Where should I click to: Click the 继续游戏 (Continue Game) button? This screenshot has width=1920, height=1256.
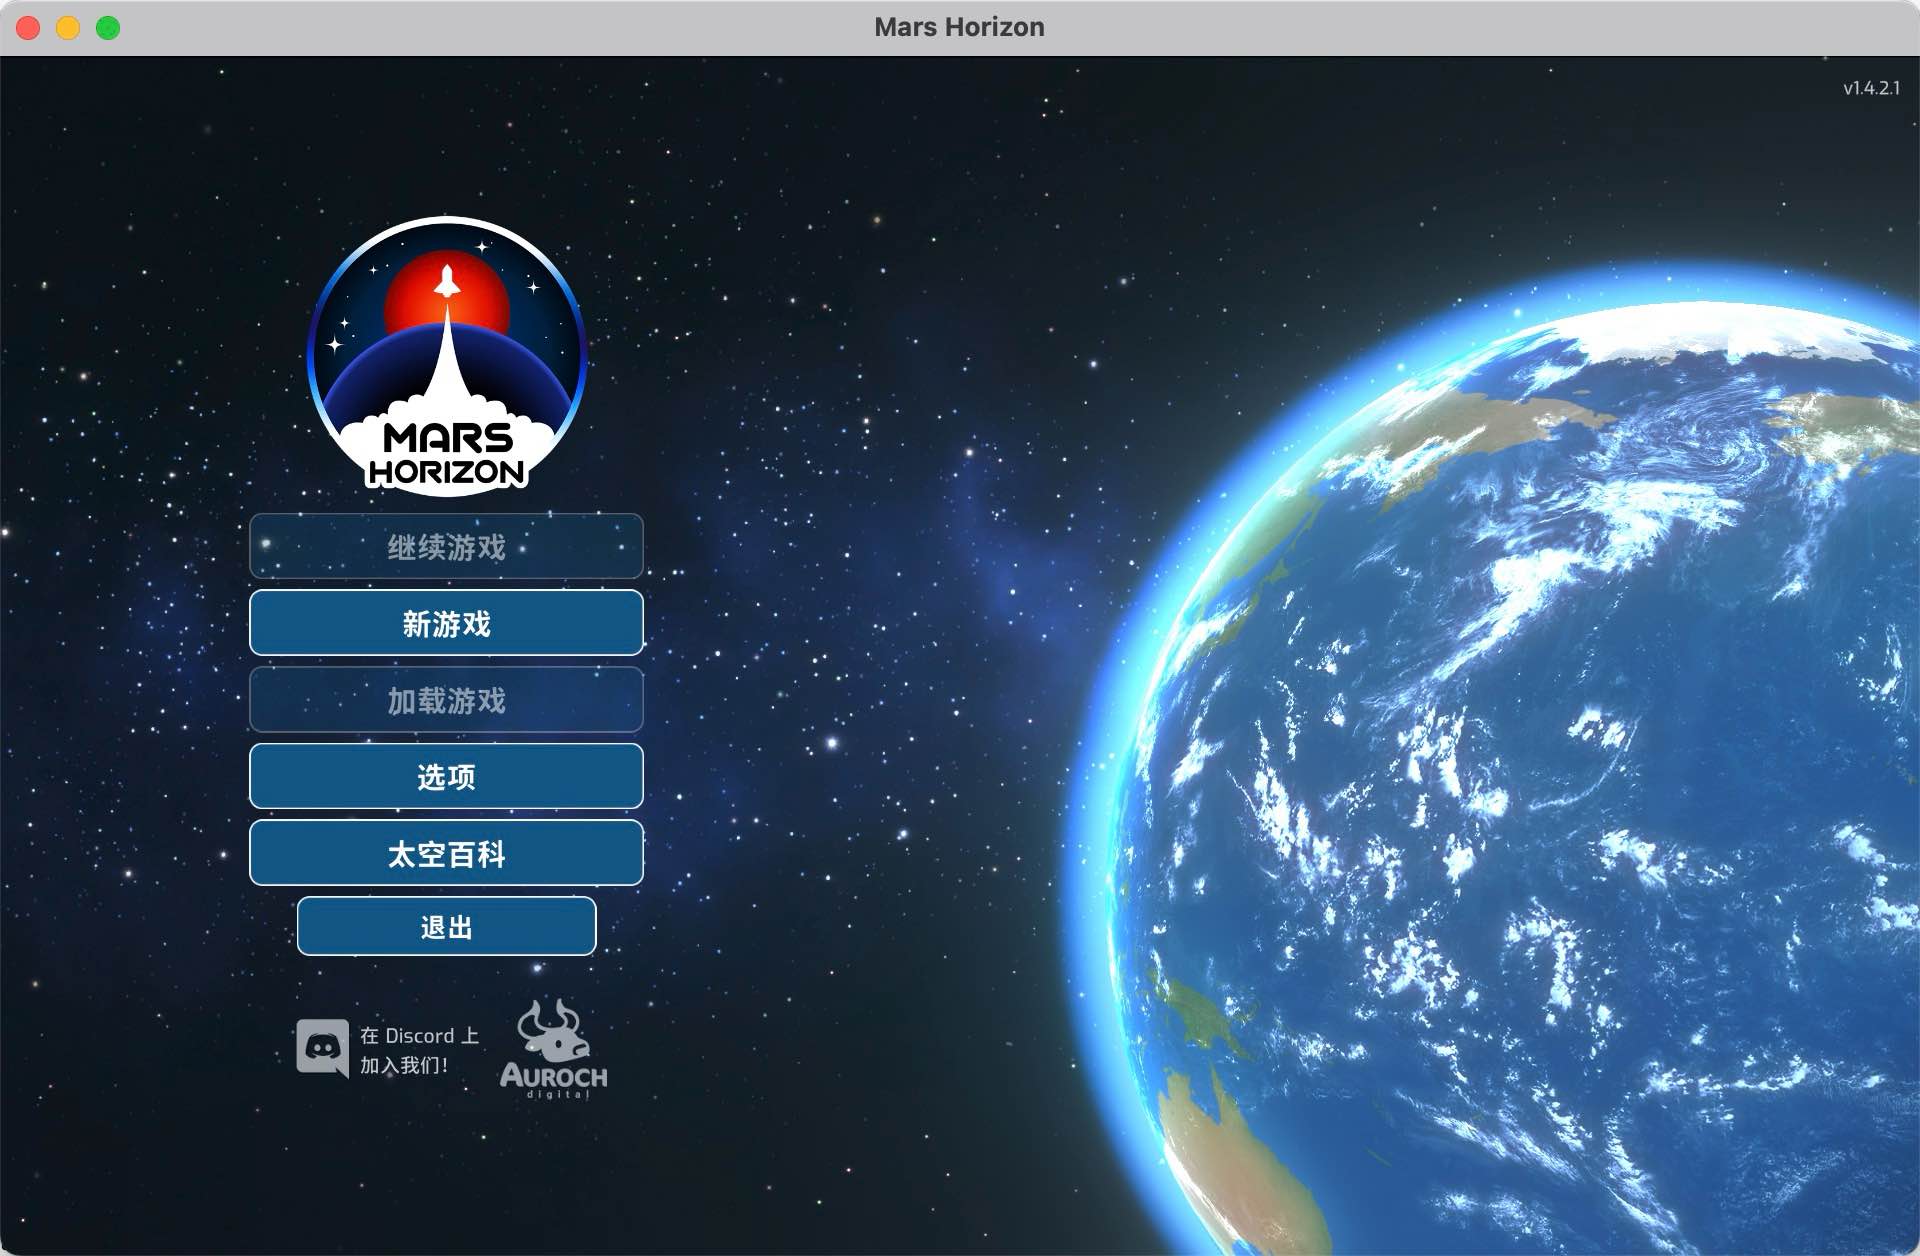[446, 546]
